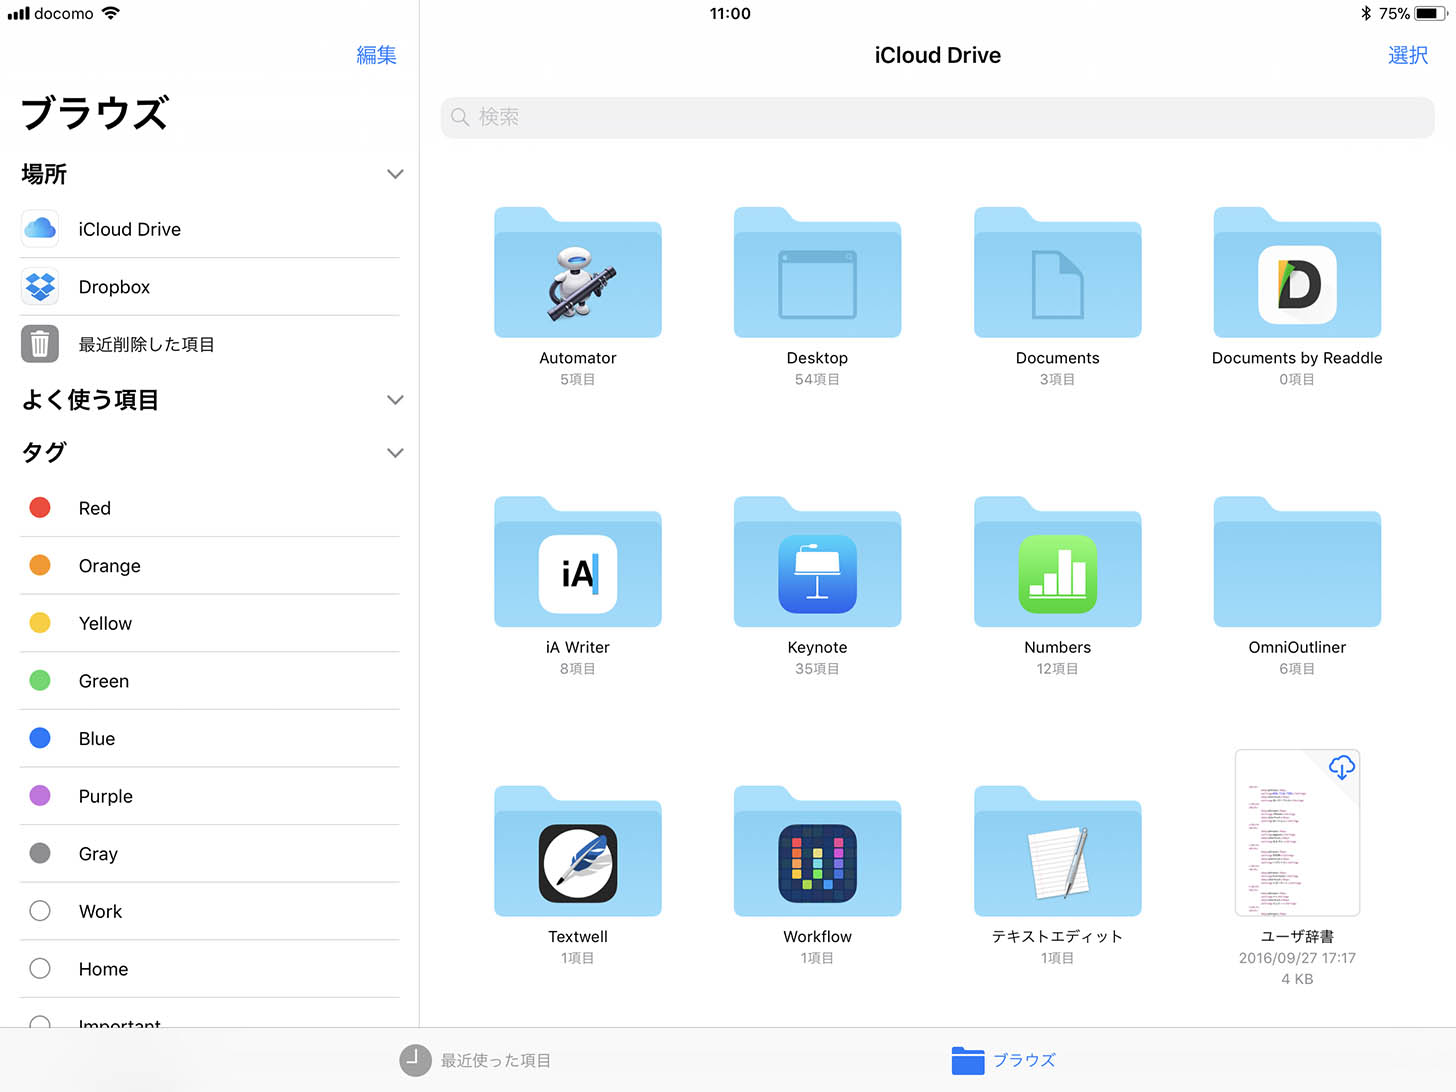
Task: Open the Workflow folder
Action: point(817,853)
